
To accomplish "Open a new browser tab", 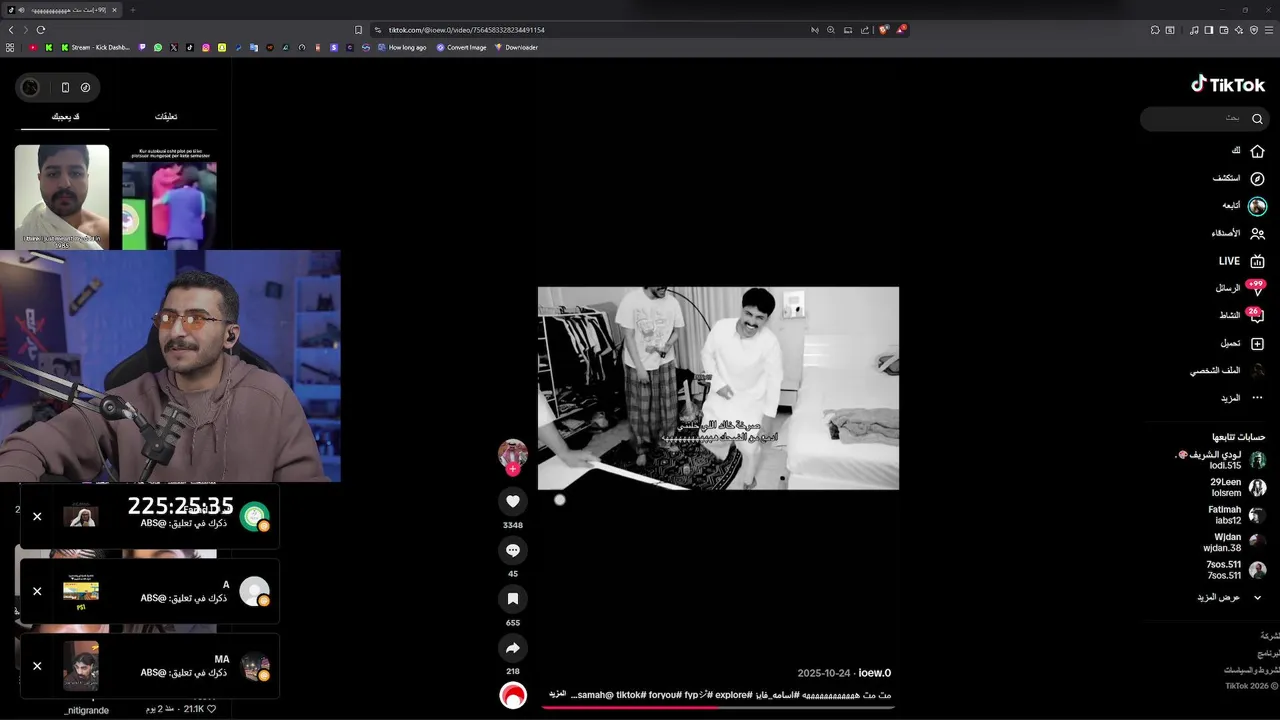I will 133,10.
